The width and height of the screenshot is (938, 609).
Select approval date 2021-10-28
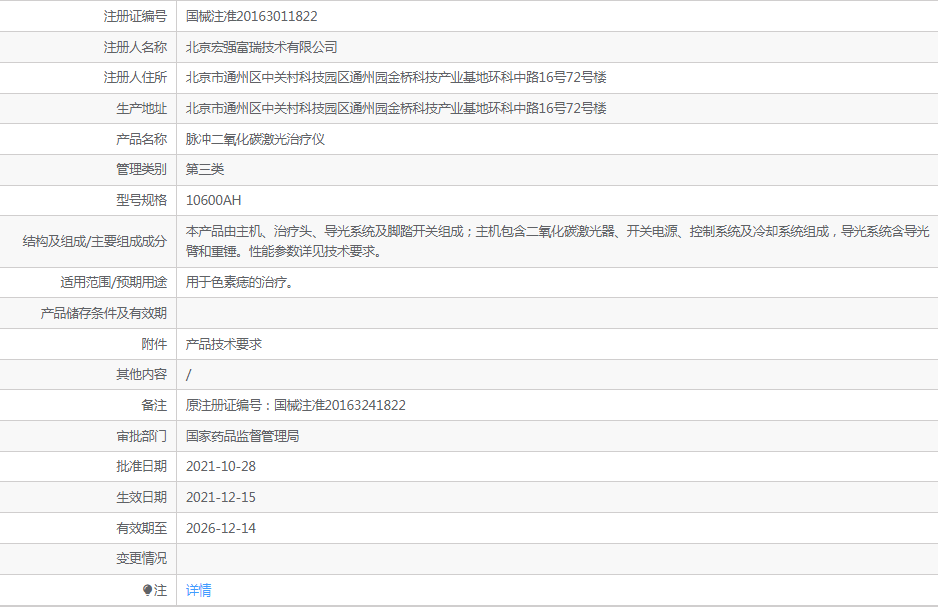[221, 466]
